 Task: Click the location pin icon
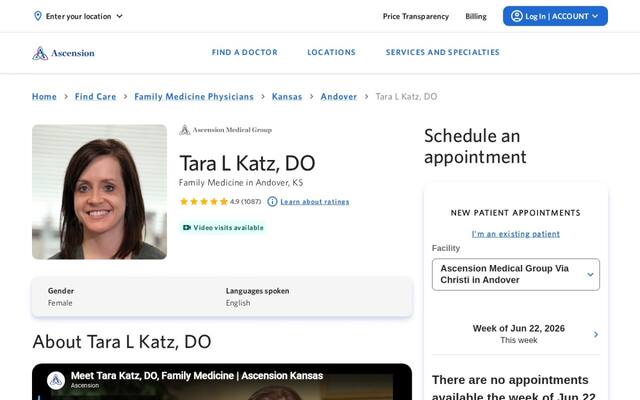pos(38,16)
